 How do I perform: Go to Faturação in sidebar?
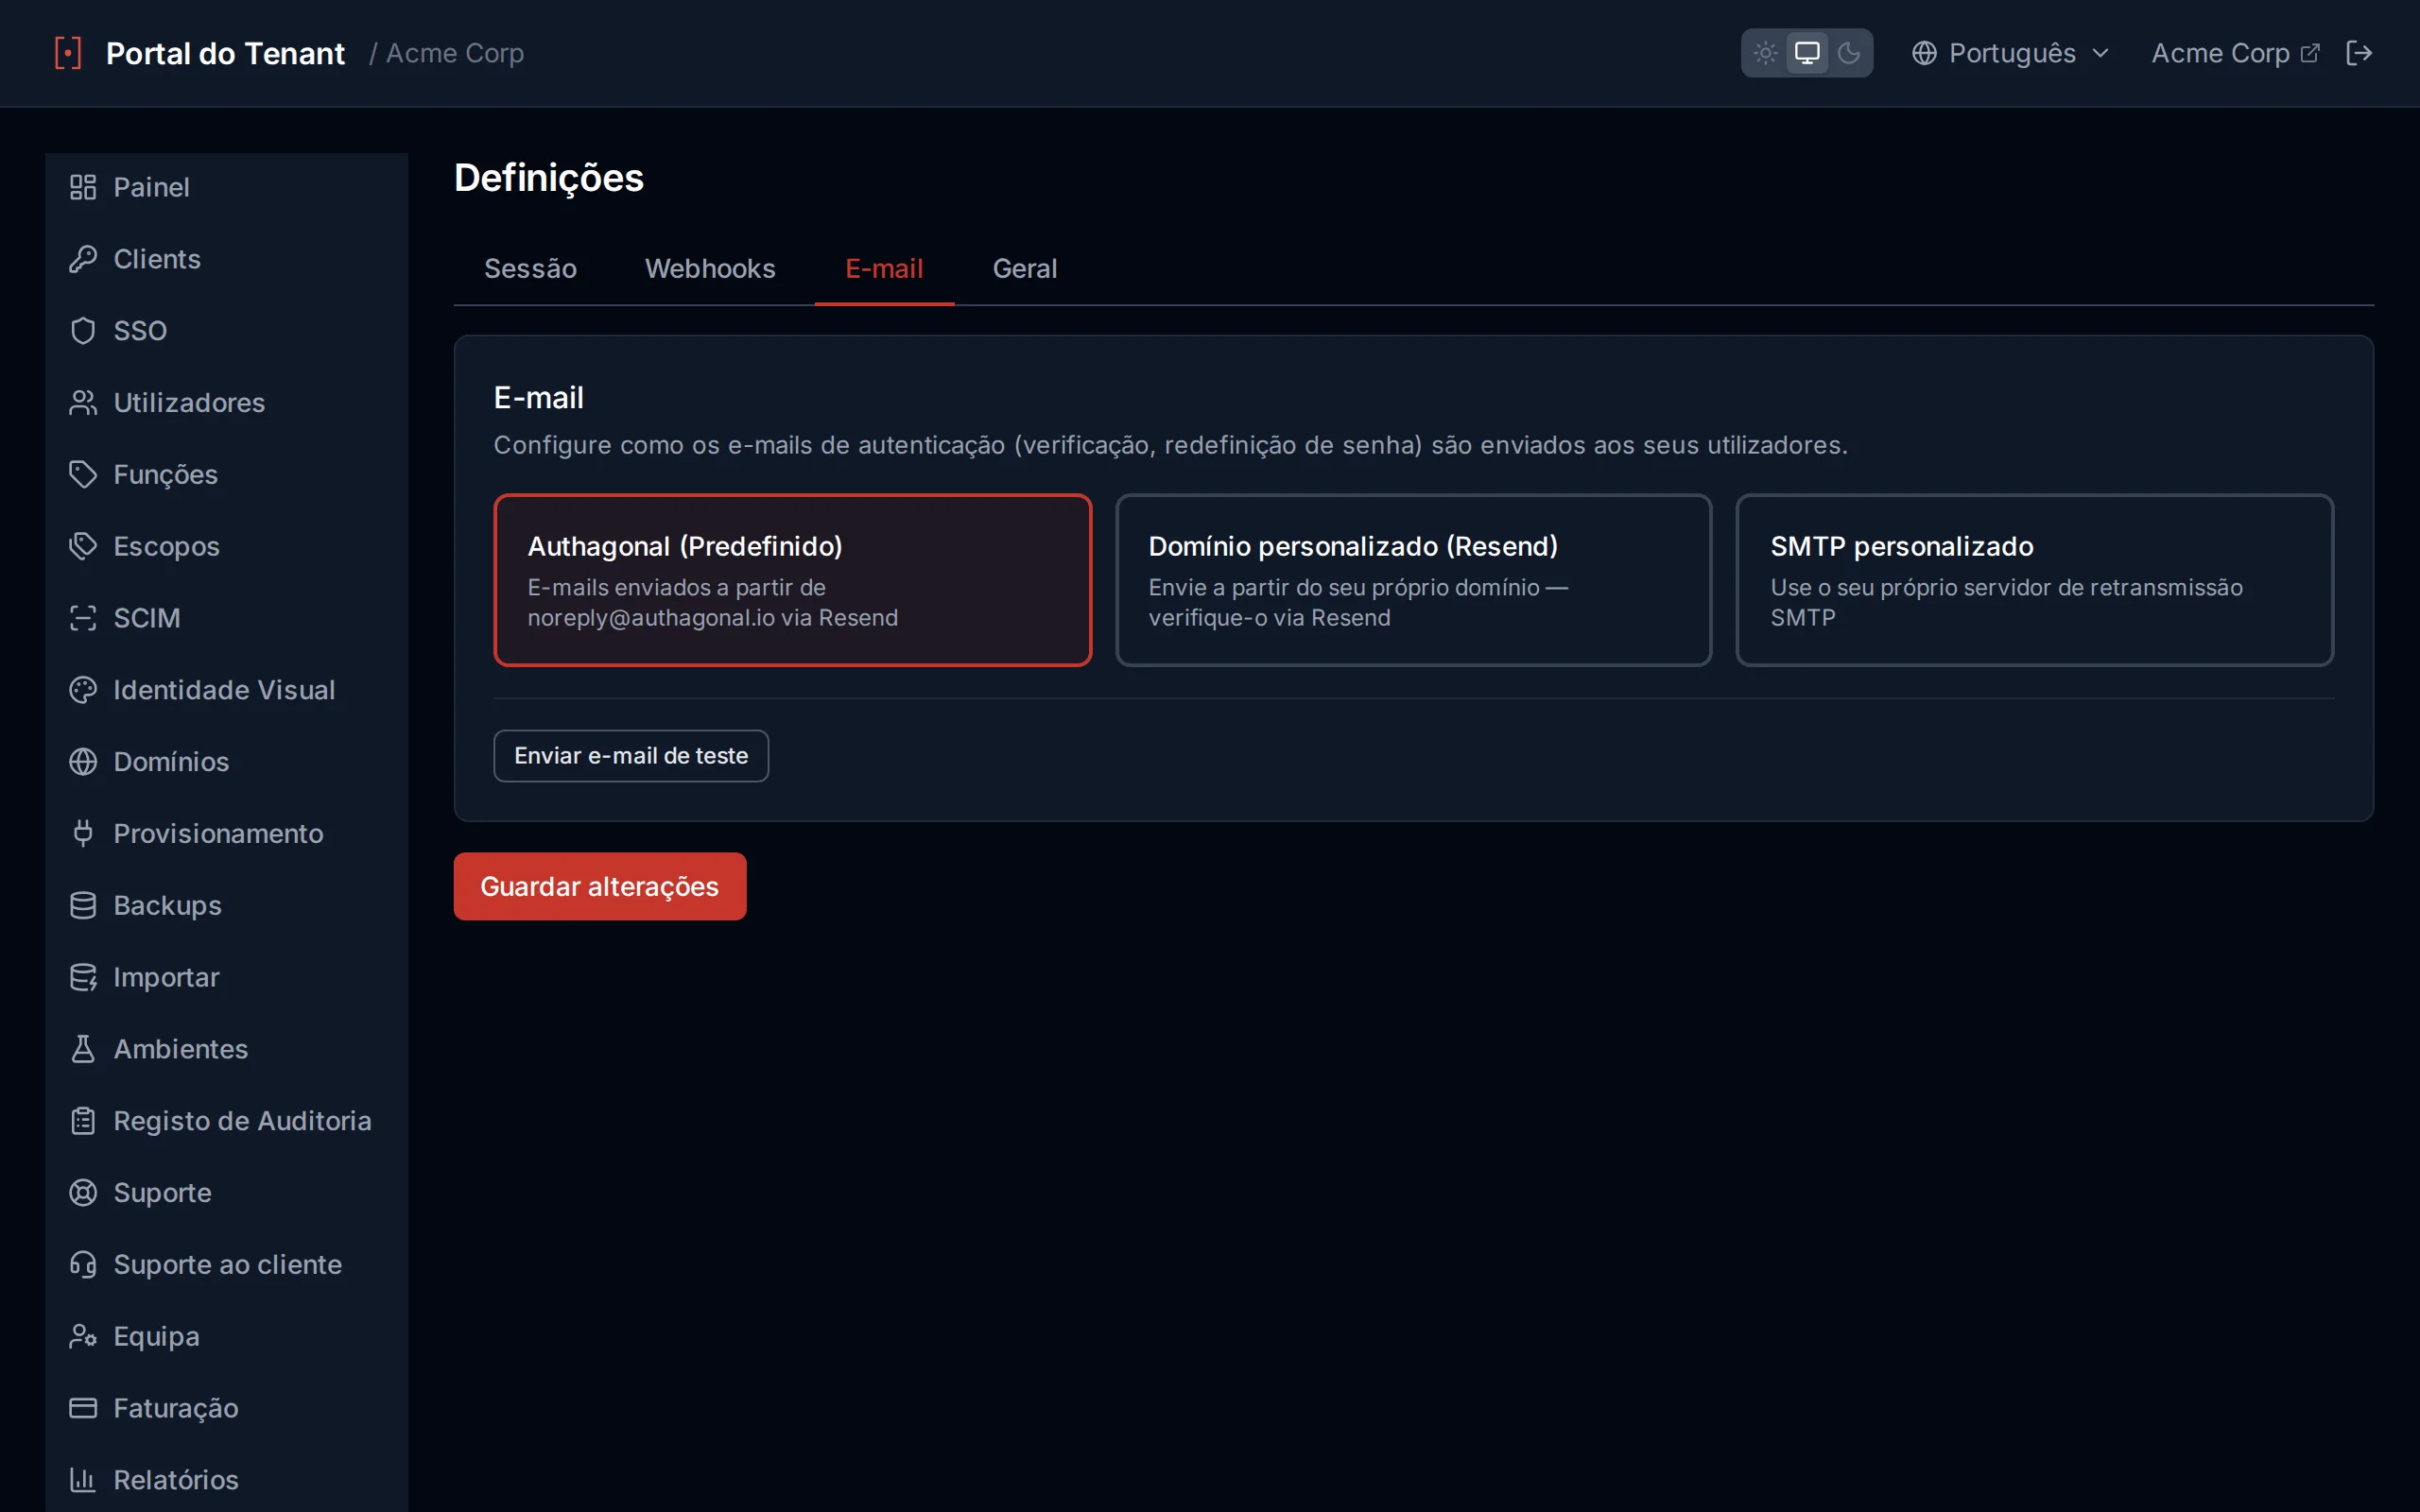pyautogui.click(x=227, y=1408)
